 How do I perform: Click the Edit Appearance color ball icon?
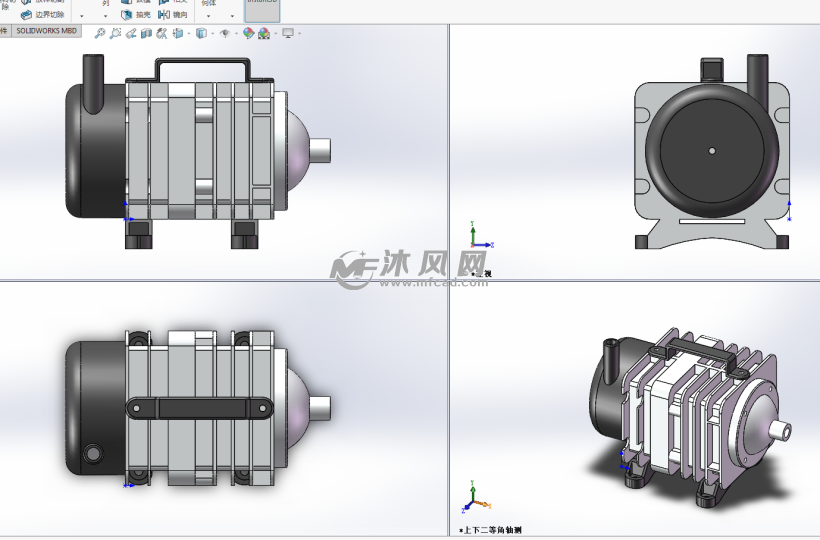click(x=248, y=33)
